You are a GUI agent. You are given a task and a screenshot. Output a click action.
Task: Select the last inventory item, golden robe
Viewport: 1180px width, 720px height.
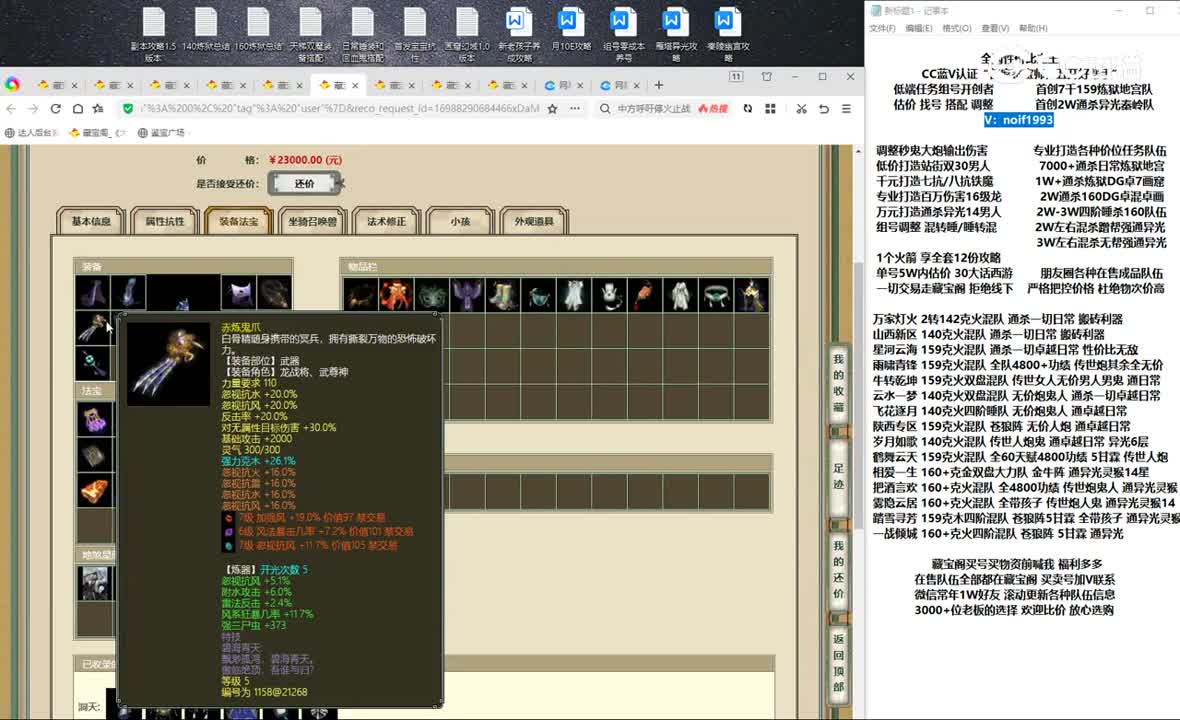(751, 295)
